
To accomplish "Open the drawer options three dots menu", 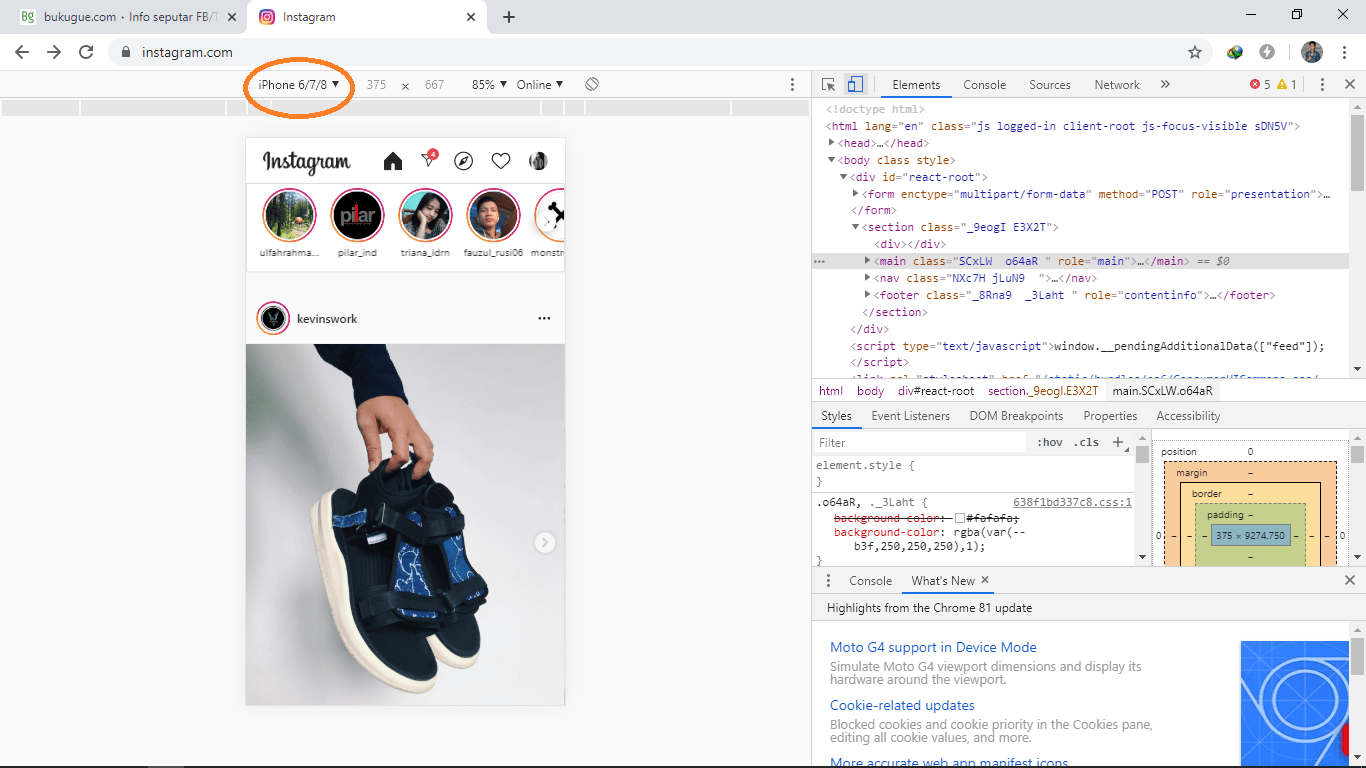I will pyautogui.click(x=828, y=581).
